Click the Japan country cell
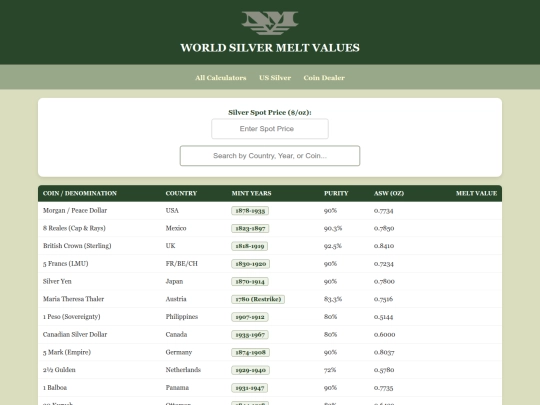This screenshot has width=540, height=405. tap(174, 281)
